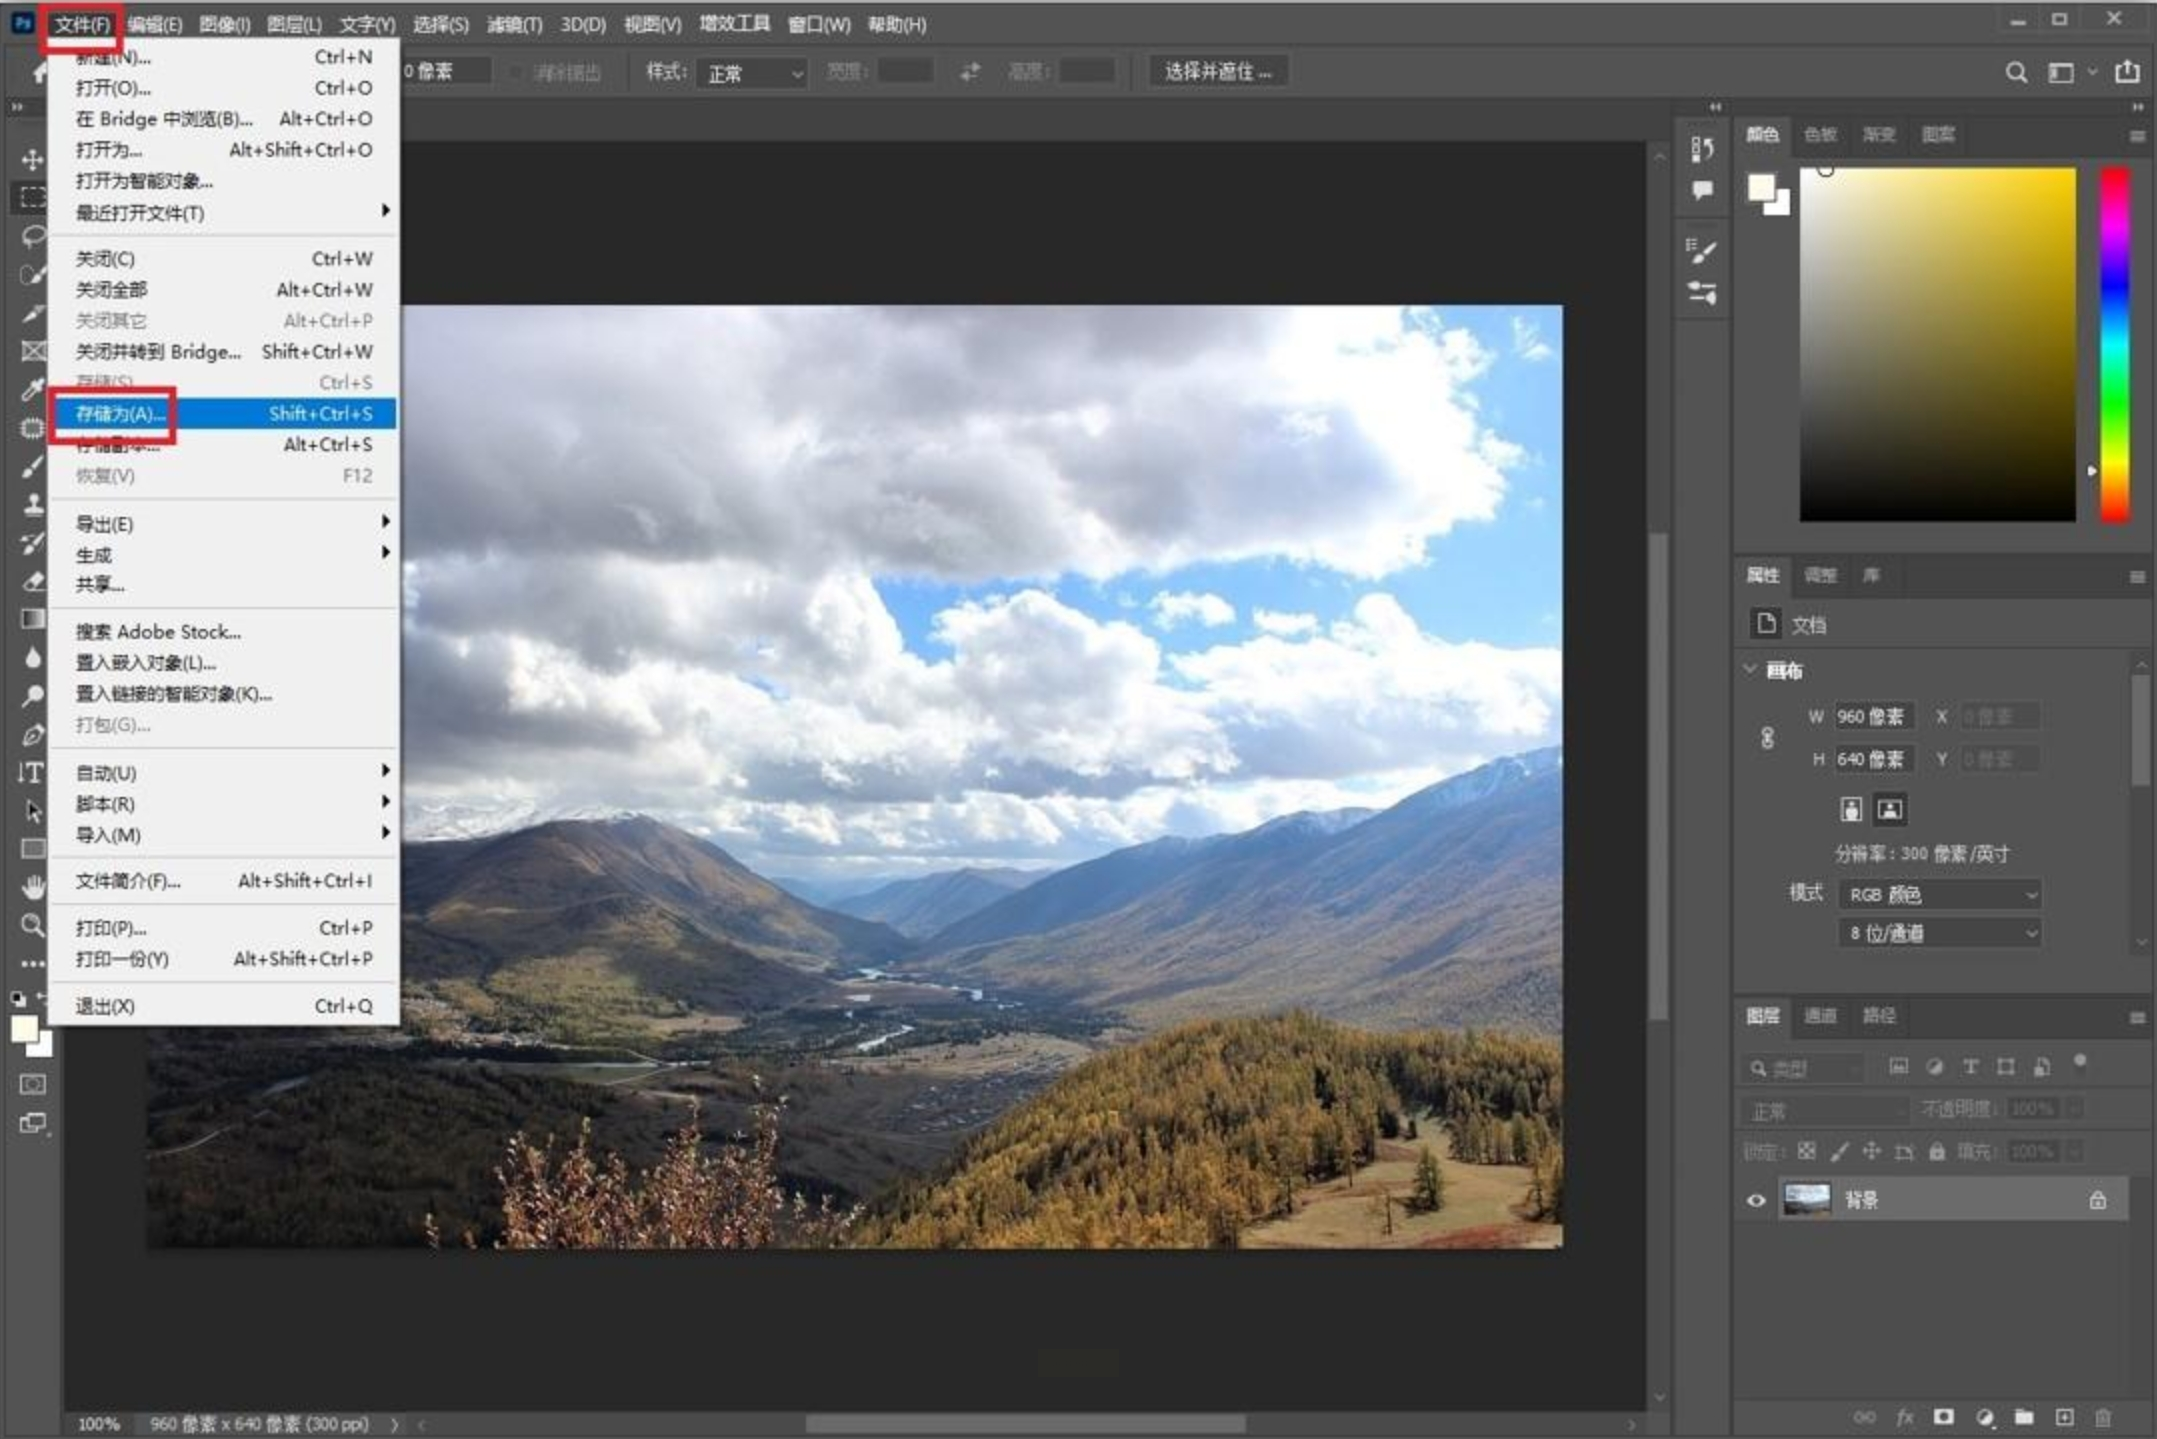
Task: Select the Hand tool
Action: pos(32,886)
